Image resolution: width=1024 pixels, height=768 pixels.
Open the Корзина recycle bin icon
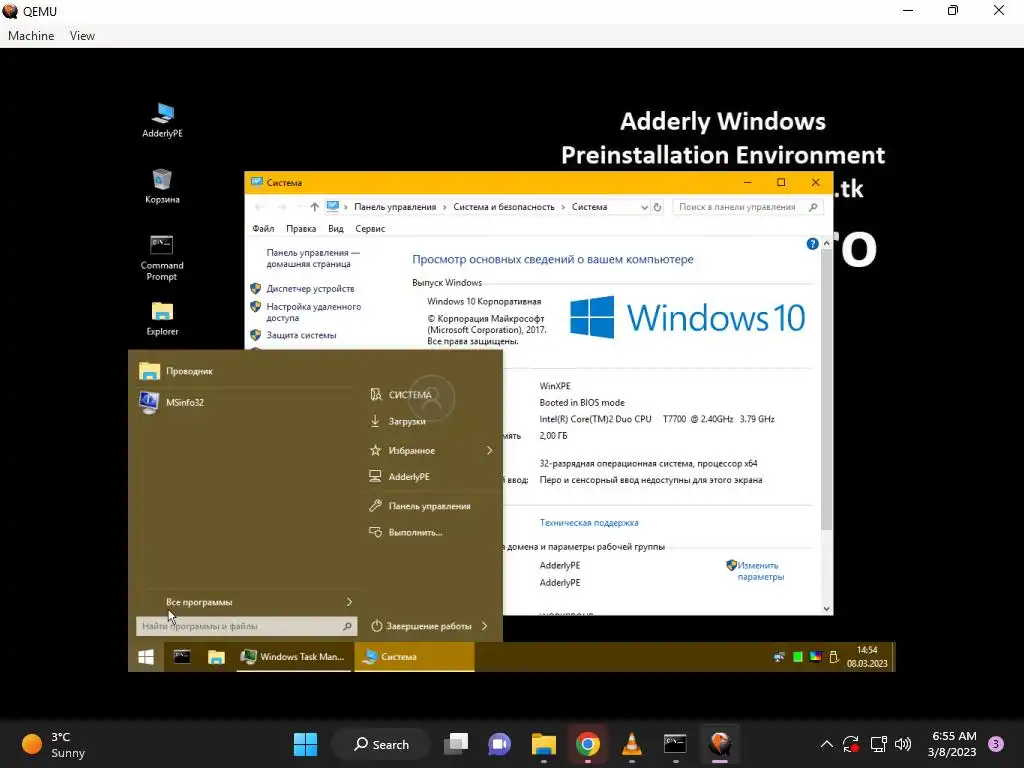coord(162,186)
